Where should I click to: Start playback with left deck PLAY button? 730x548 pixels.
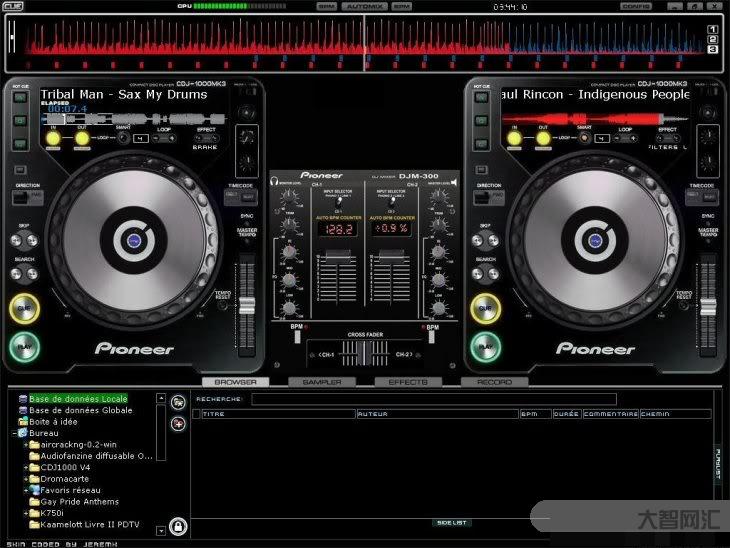click(x=24, y=347)
